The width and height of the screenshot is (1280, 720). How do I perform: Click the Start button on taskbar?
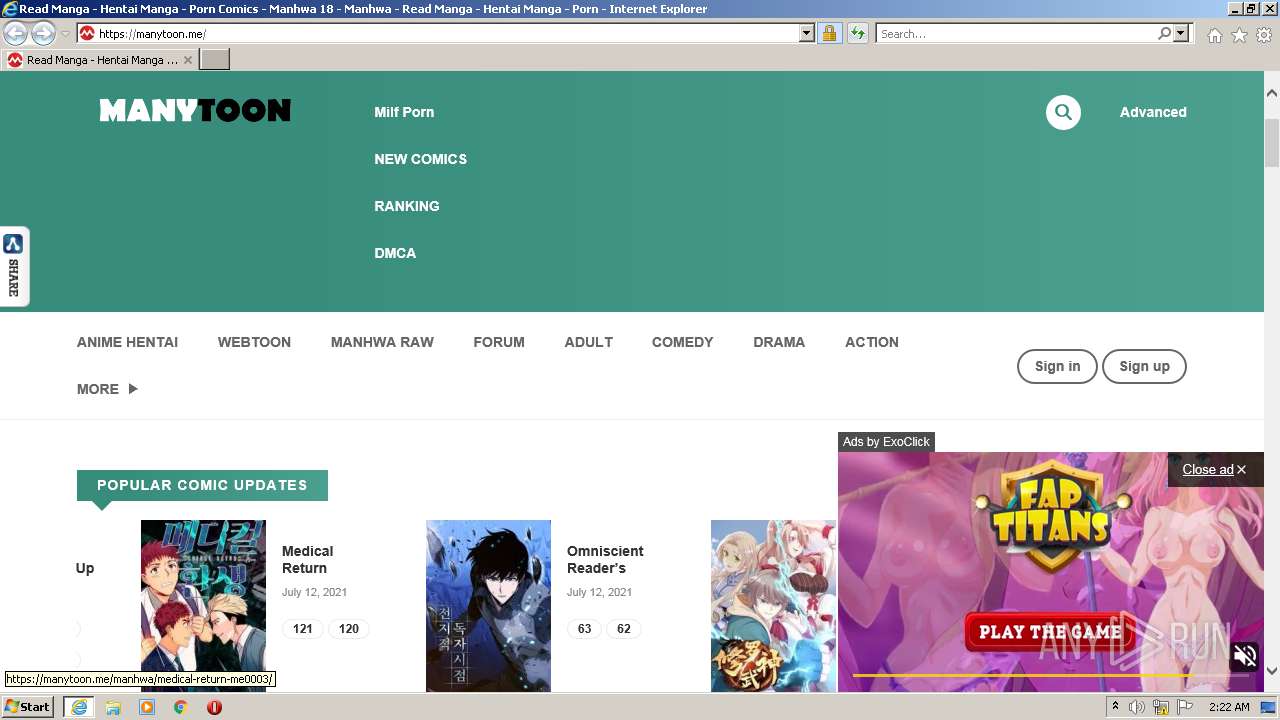pyautogui.click(x=27, y=707)
